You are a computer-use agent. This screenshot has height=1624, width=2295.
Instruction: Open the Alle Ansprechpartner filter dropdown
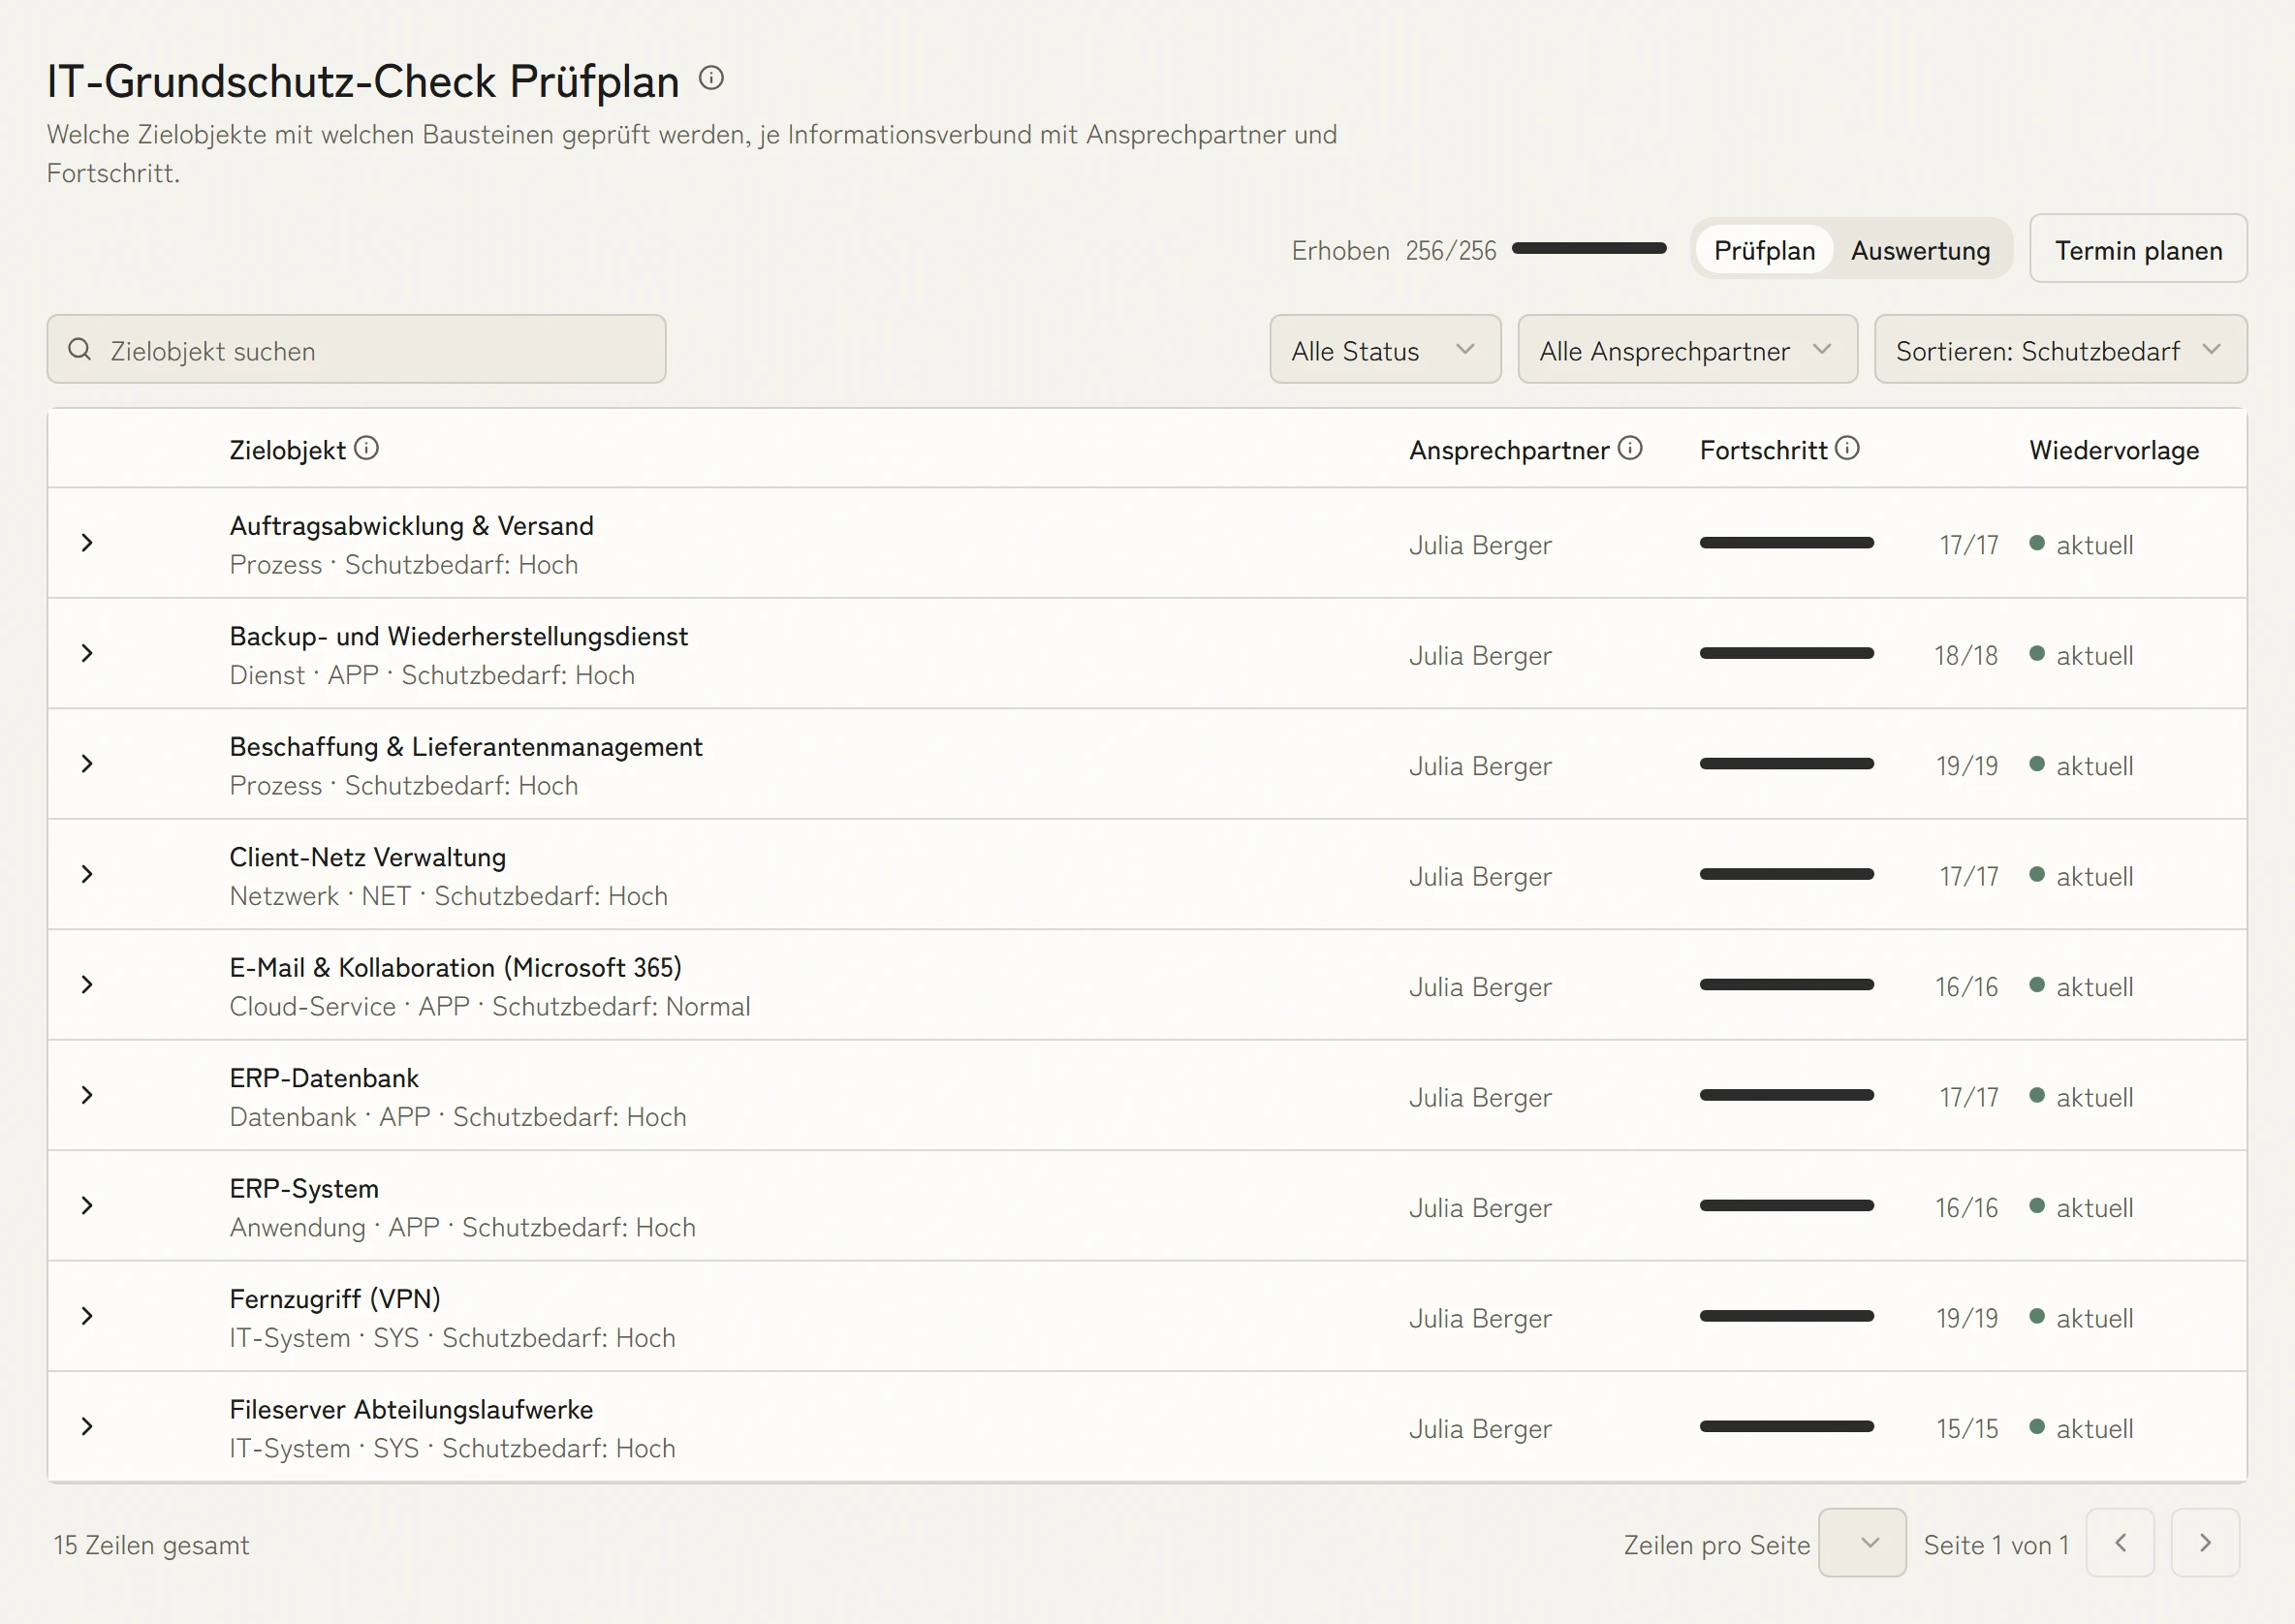pos(1687,349)
